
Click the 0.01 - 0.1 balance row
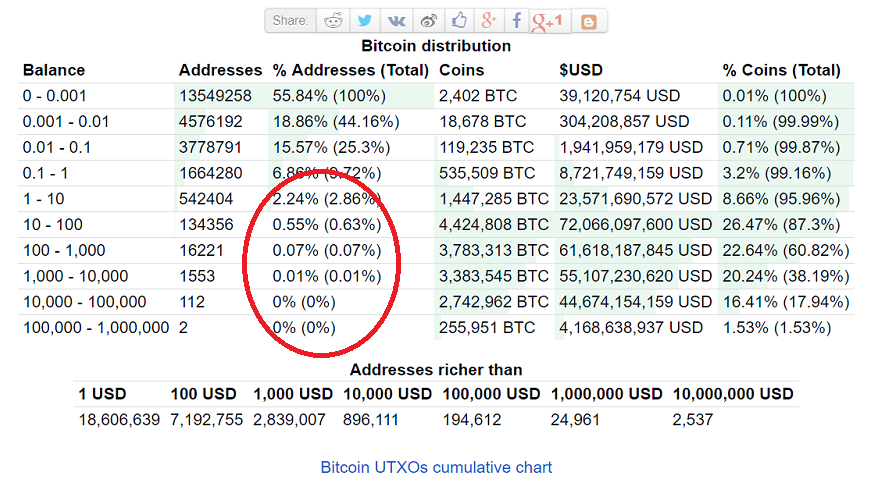57,147
